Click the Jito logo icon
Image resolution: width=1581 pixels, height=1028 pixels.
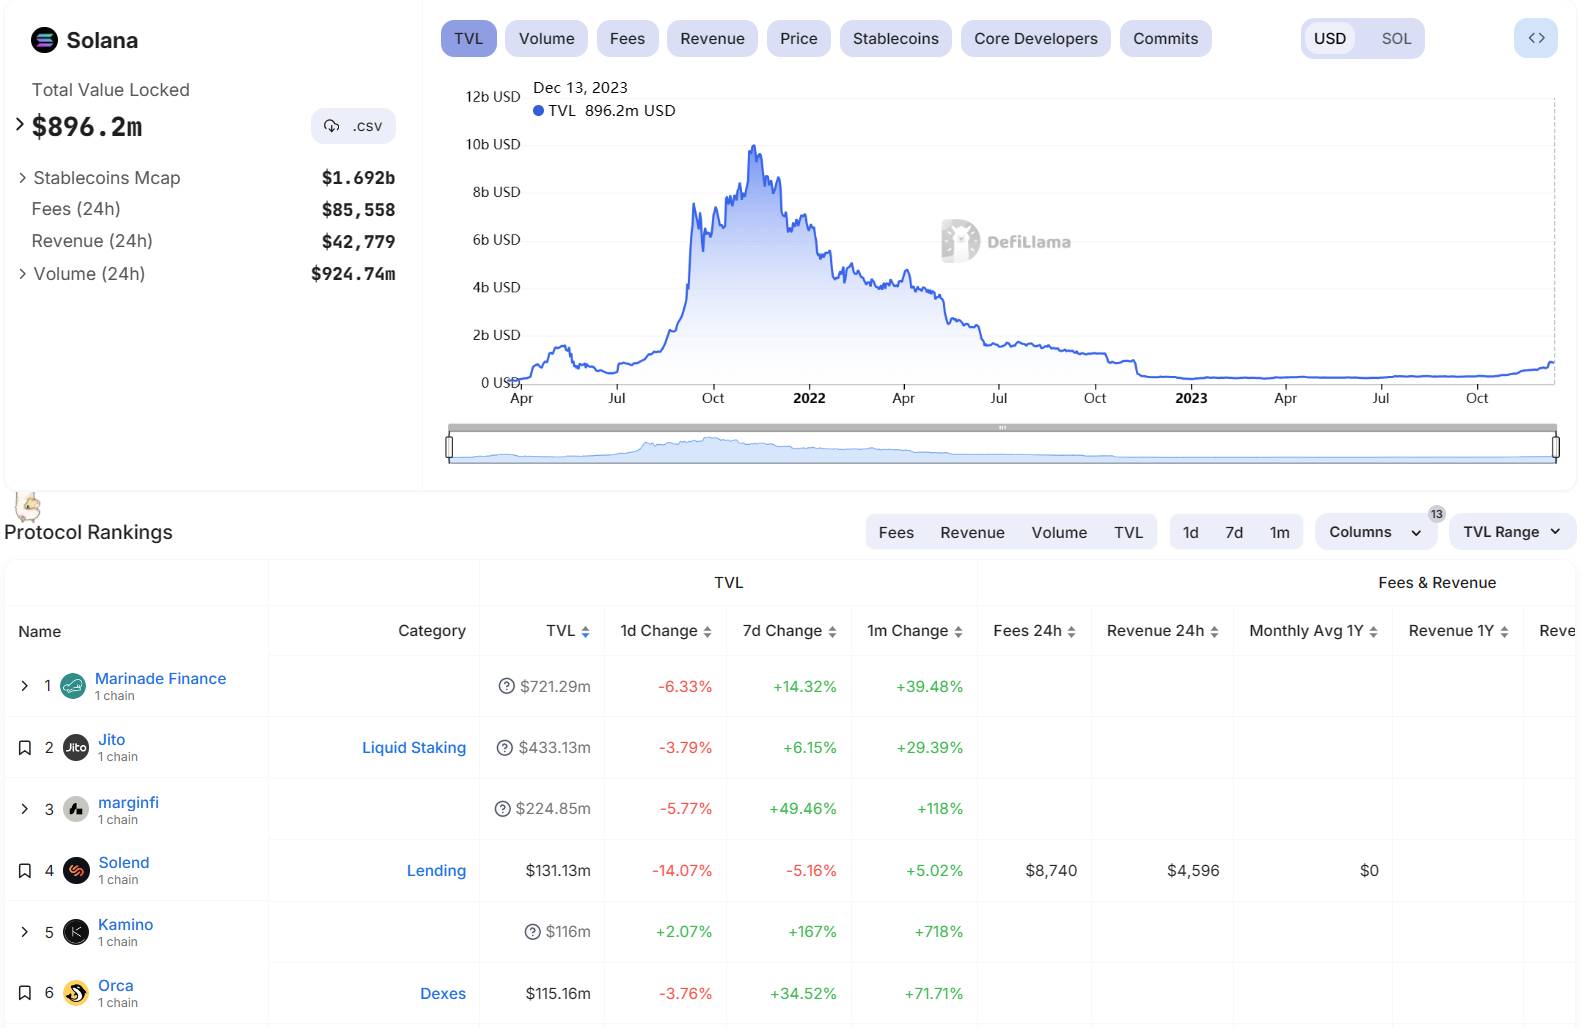point(76,747)
